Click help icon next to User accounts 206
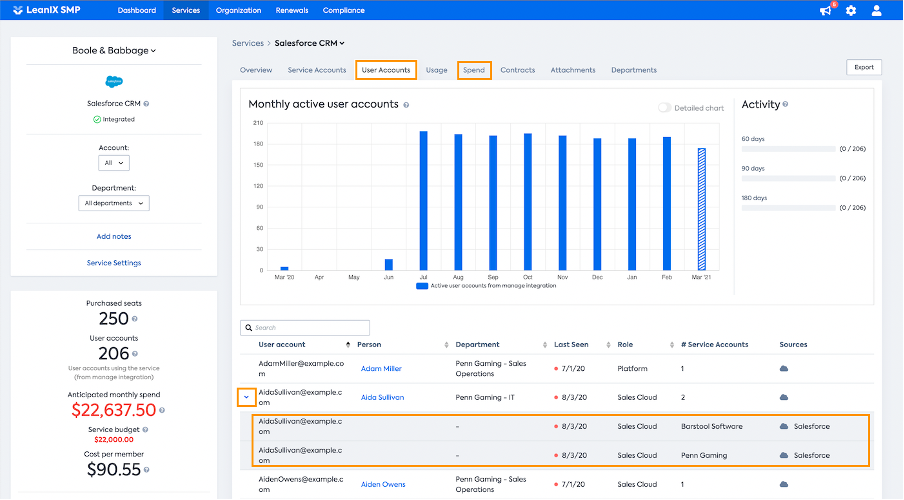This screenshot has width=904, height=500. (x=135, y=354)
